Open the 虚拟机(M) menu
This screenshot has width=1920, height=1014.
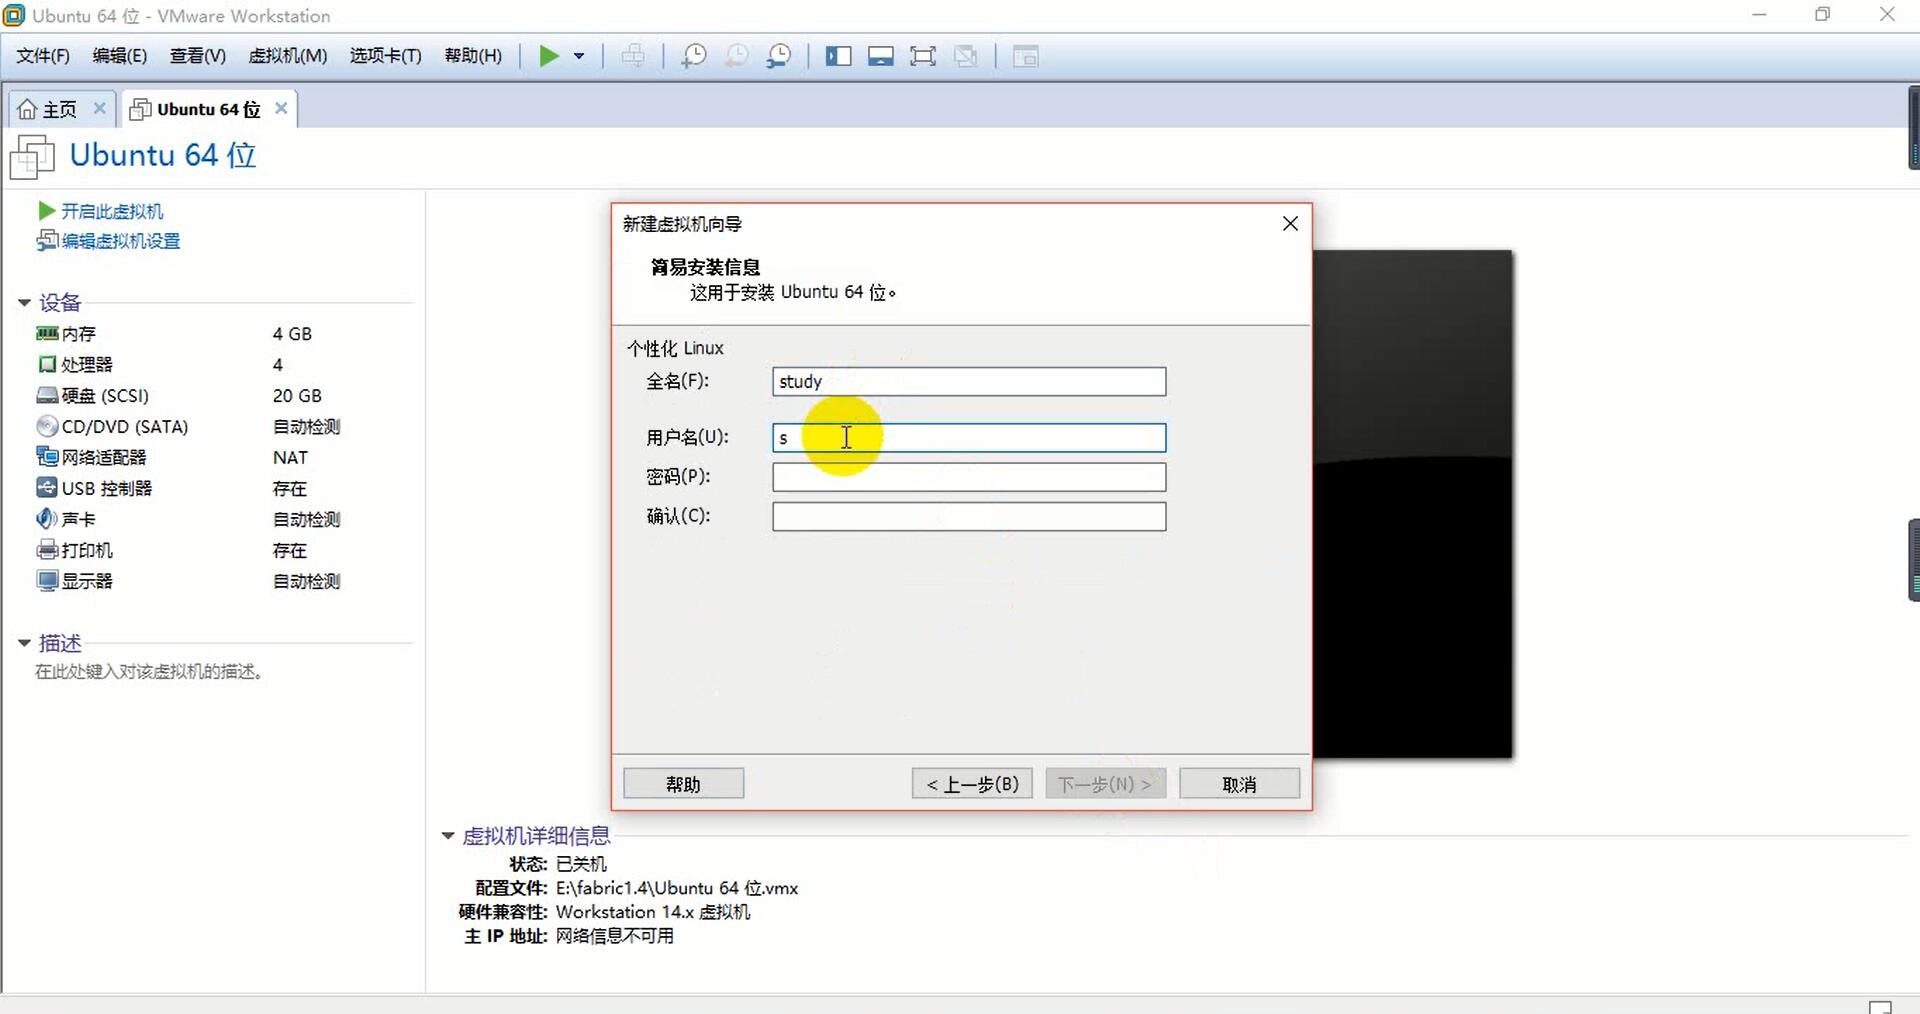[x=288, y=56]
